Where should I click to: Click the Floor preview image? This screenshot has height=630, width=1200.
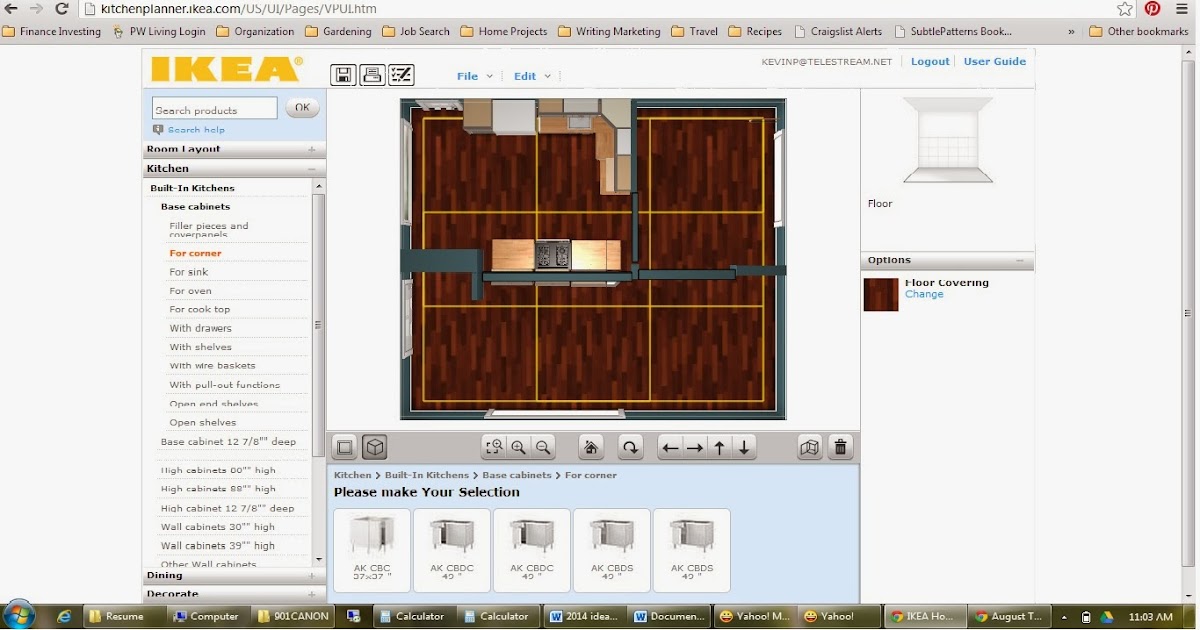coord(948,140)
